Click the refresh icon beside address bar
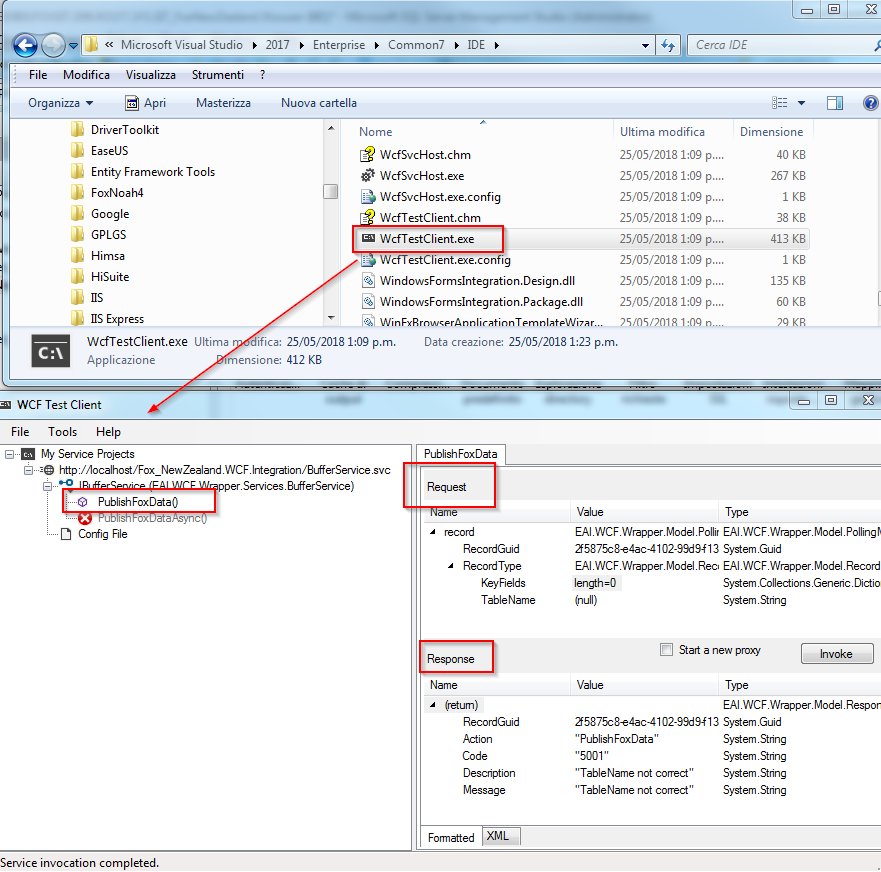Screen dimensions: 881x872 [x=668, y=45]
